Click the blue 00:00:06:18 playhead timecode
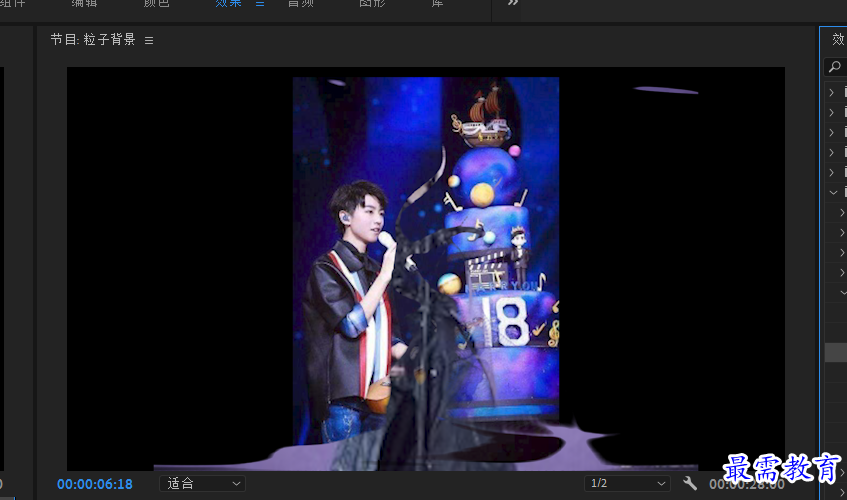 point(95,484)
